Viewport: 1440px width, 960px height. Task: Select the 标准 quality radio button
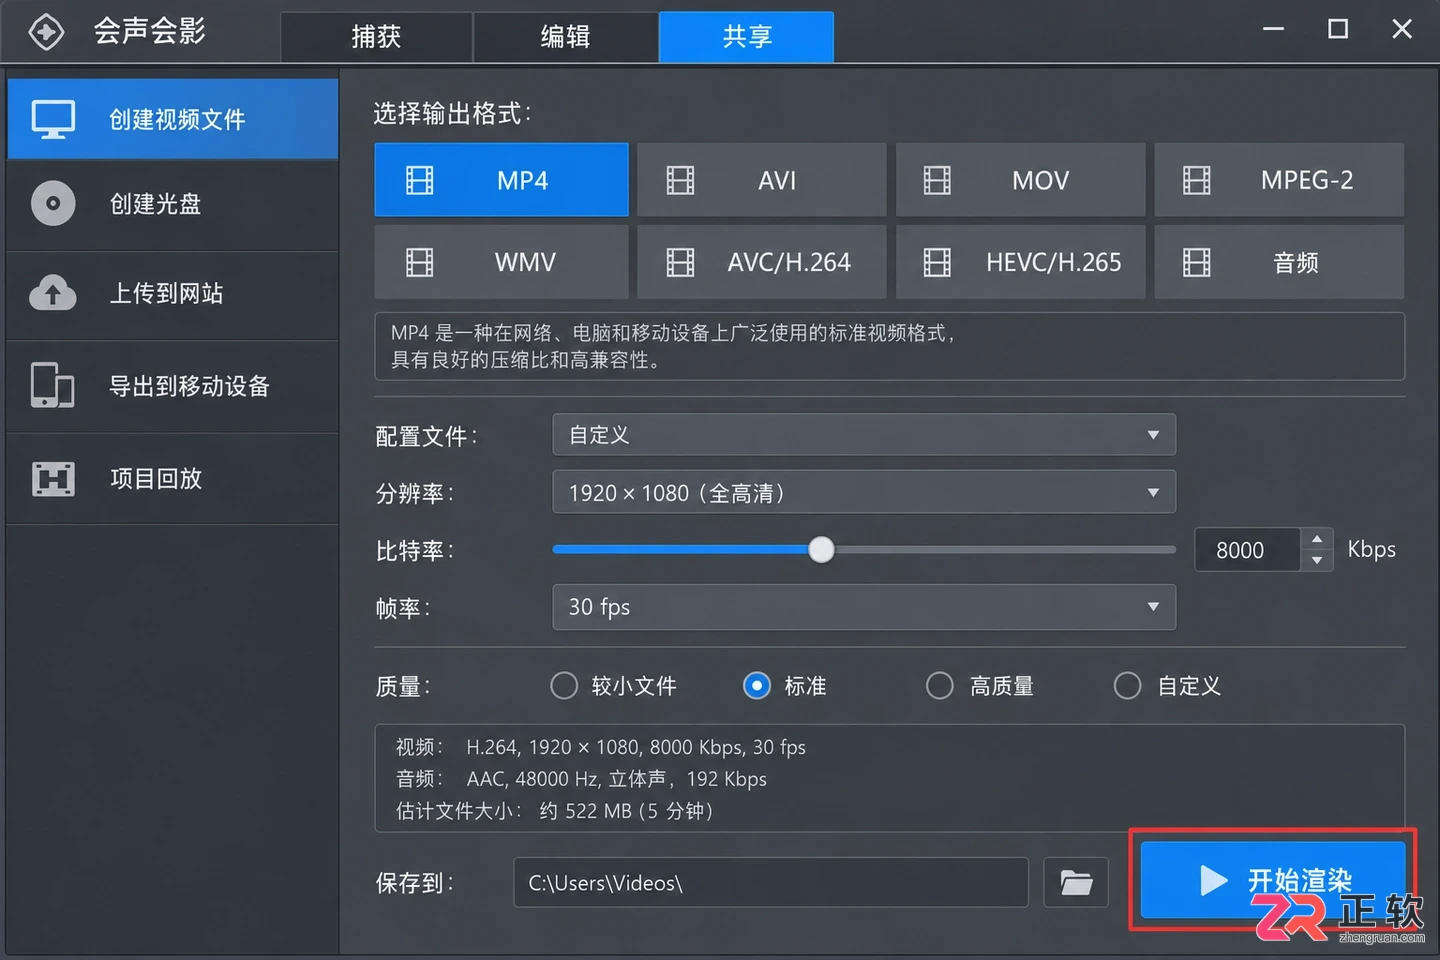pyautogui.click(x=757, y=686)
